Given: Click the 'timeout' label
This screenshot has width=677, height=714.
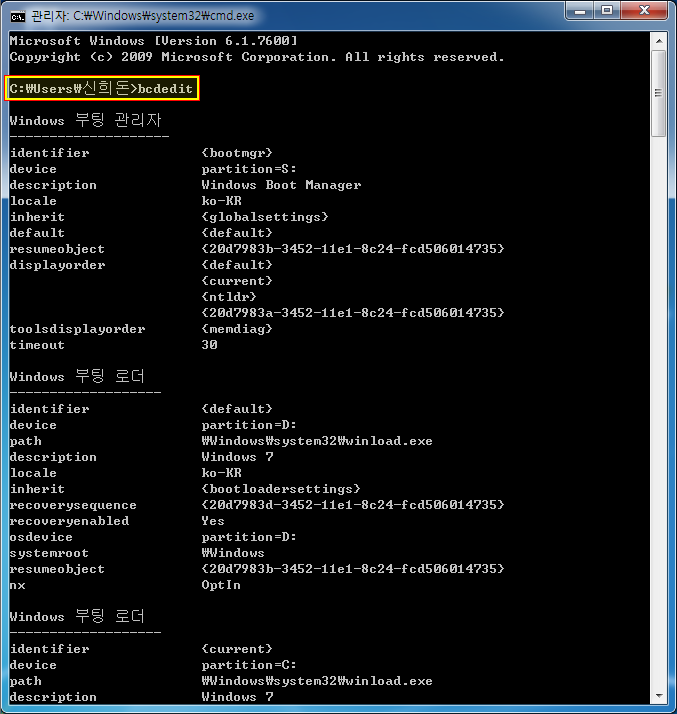Looking at the screenshot, I should pyautogui.click(x=37, y=345).
